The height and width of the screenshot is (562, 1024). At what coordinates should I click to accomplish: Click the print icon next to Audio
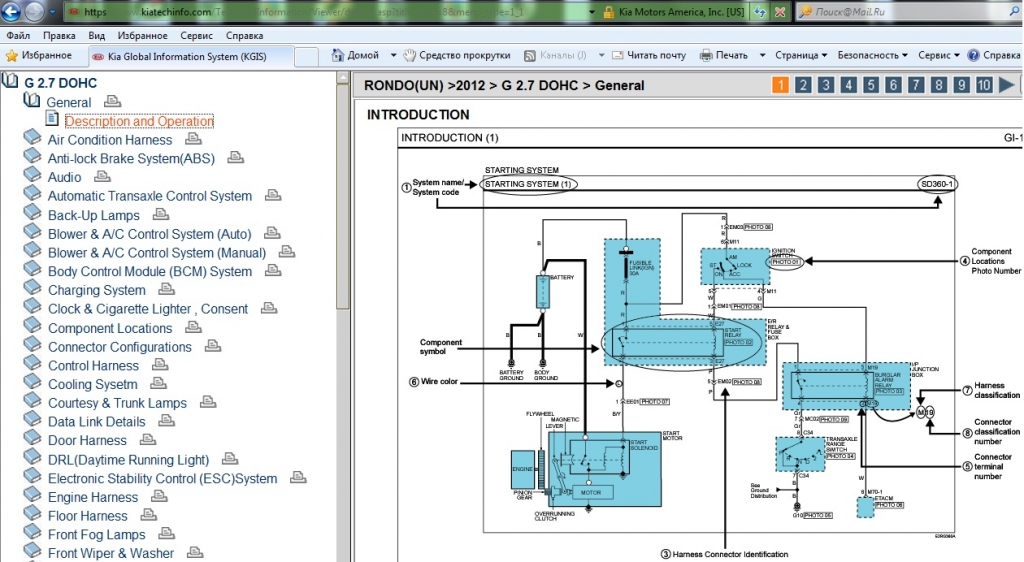coord(102,177)
